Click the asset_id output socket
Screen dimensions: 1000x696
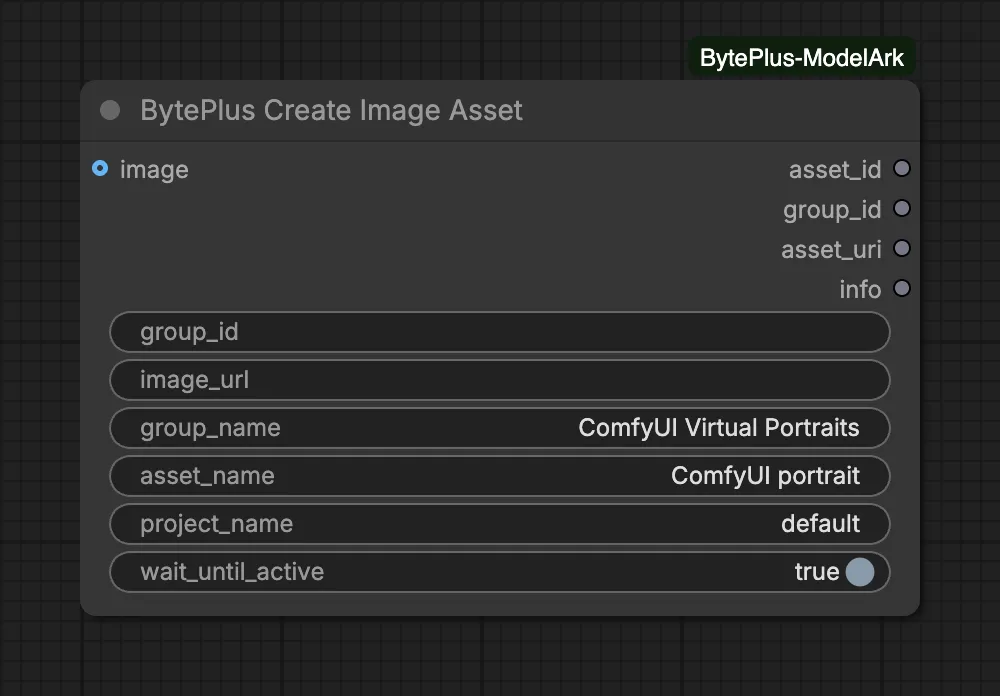coord(902,168)
